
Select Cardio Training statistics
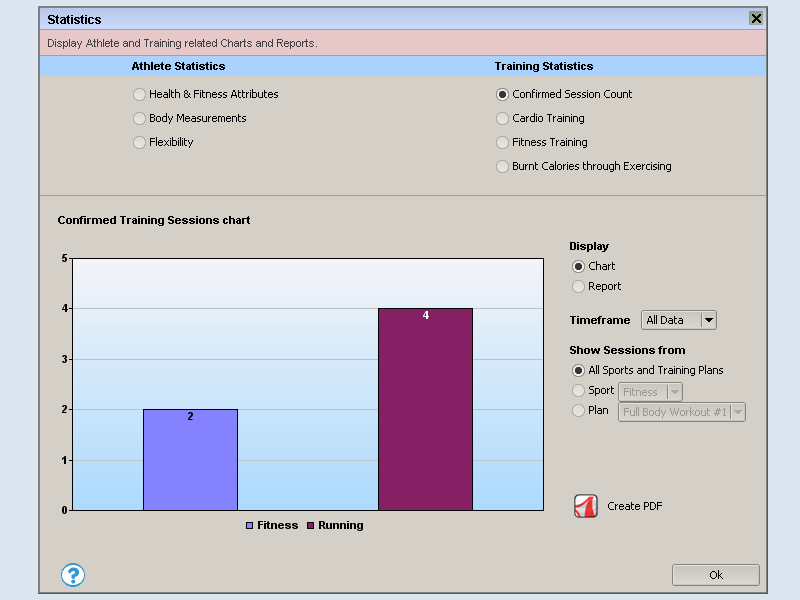coord(503,118)
